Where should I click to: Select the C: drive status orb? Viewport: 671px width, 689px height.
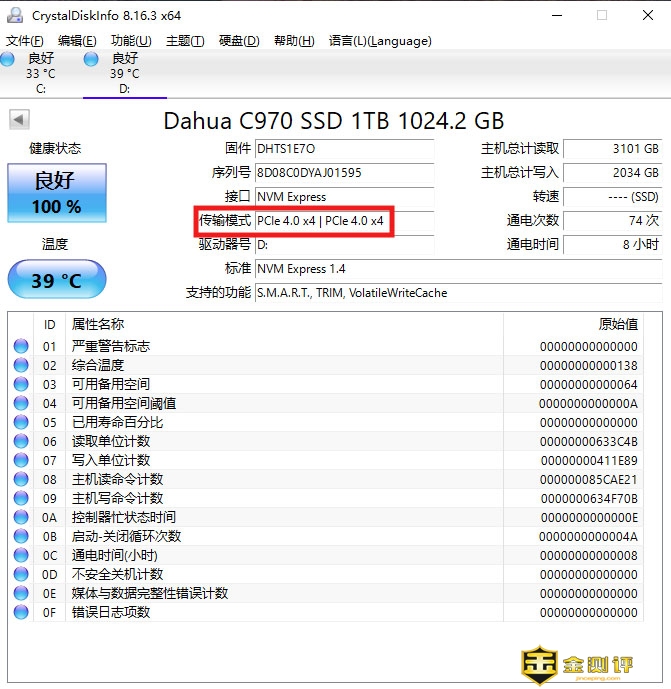click(9, 60)
